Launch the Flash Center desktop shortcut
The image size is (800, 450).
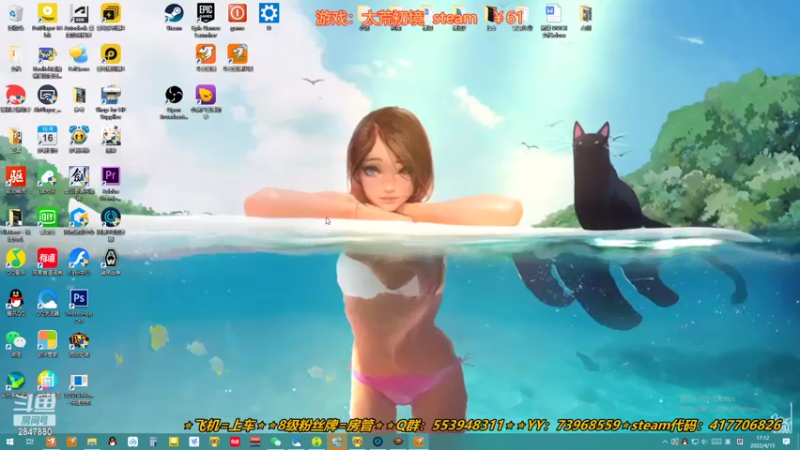tap(79, 259)
